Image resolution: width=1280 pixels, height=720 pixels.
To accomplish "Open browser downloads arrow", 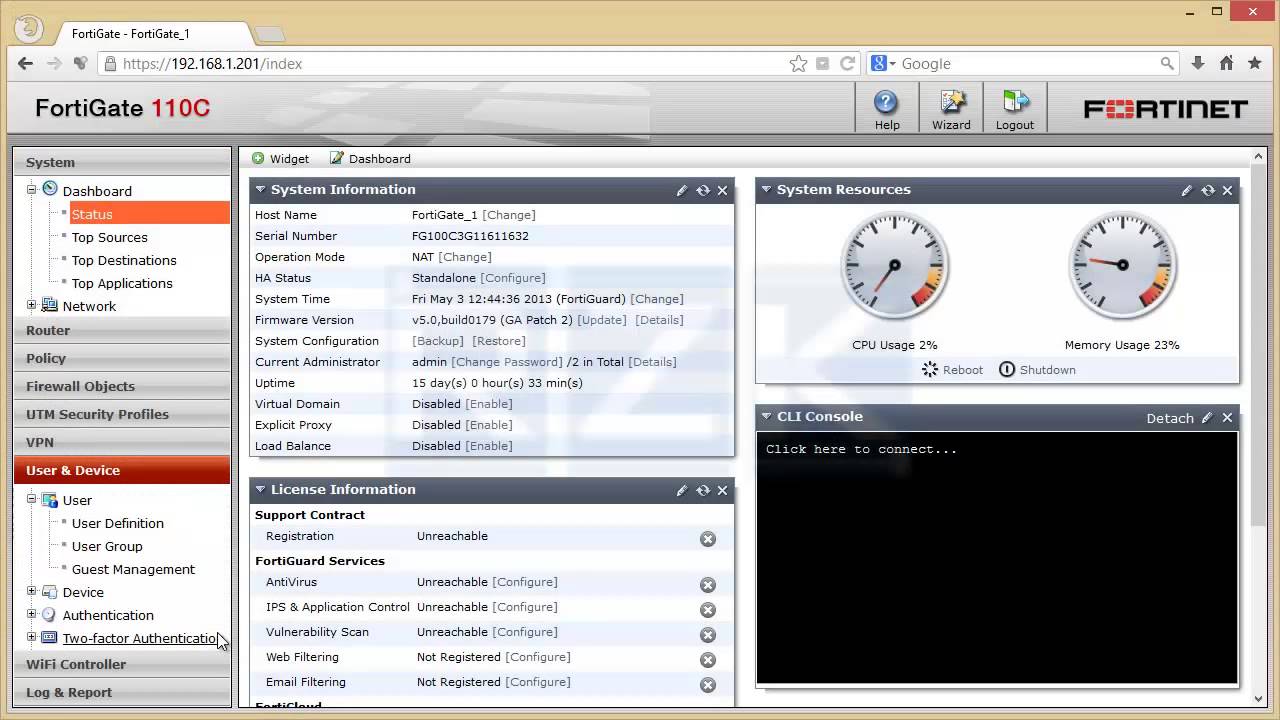I will click(1198, 63).
